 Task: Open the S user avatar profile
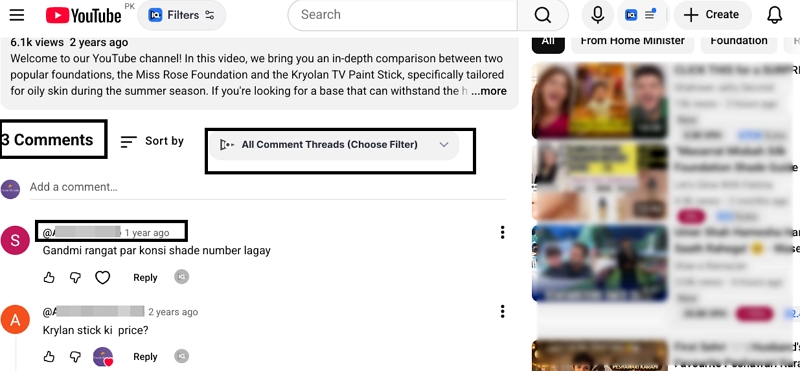click(15, 240)
